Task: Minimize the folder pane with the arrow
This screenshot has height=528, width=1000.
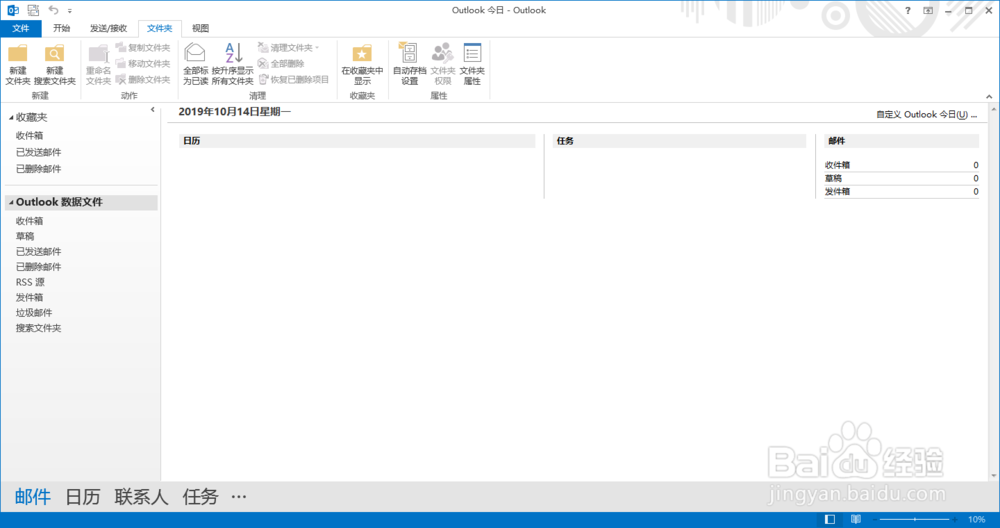Action: click(152, 110)
